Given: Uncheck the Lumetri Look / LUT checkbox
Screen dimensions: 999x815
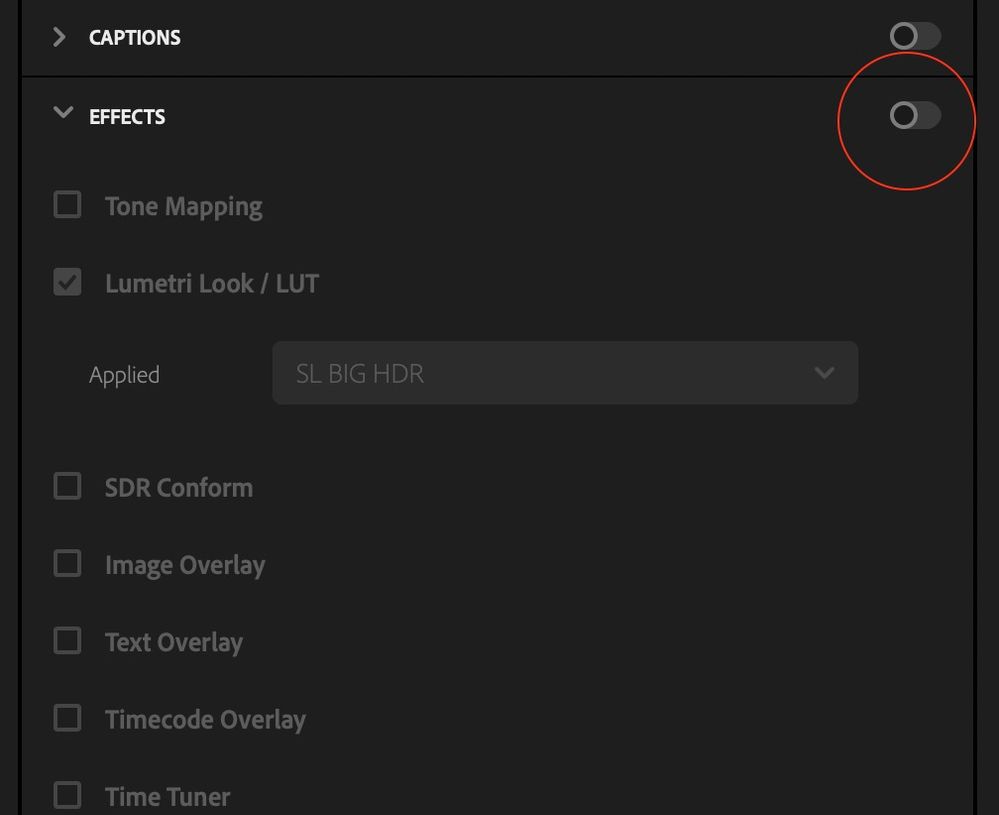Looking at the screenshot, I should (x=67, y=283).
